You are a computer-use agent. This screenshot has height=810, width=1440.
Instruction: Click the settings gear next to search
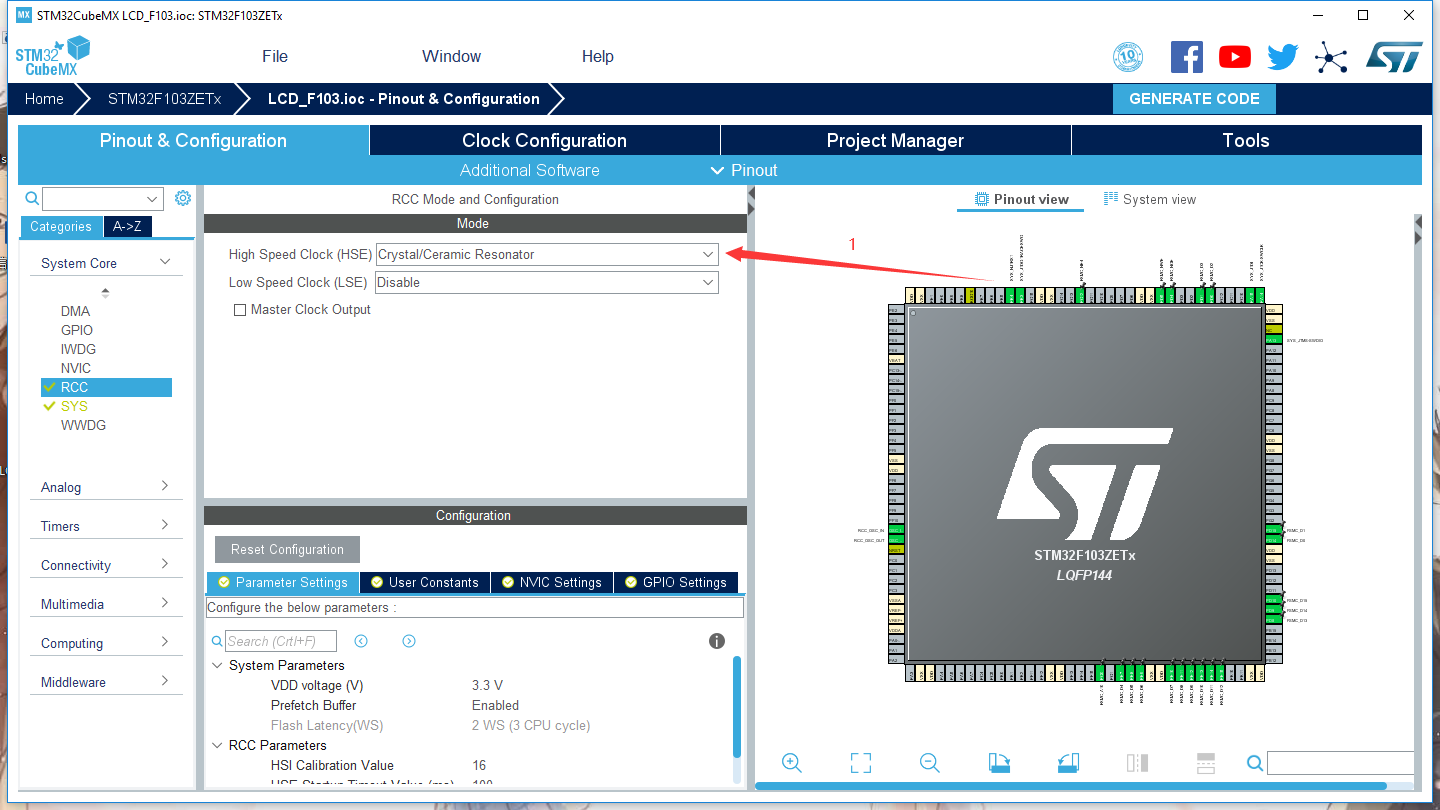183,198
